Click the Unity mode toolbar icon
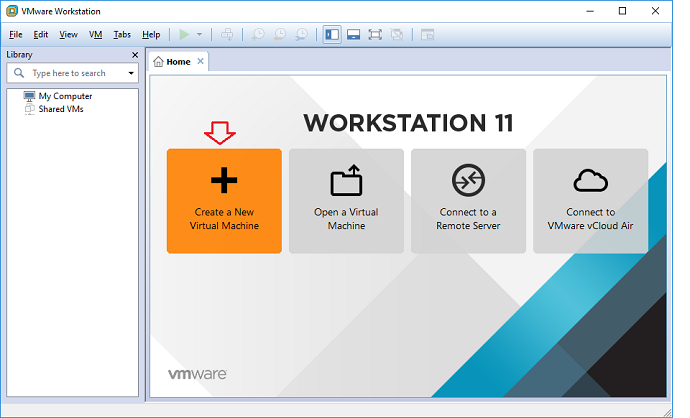 click(397, 34)
